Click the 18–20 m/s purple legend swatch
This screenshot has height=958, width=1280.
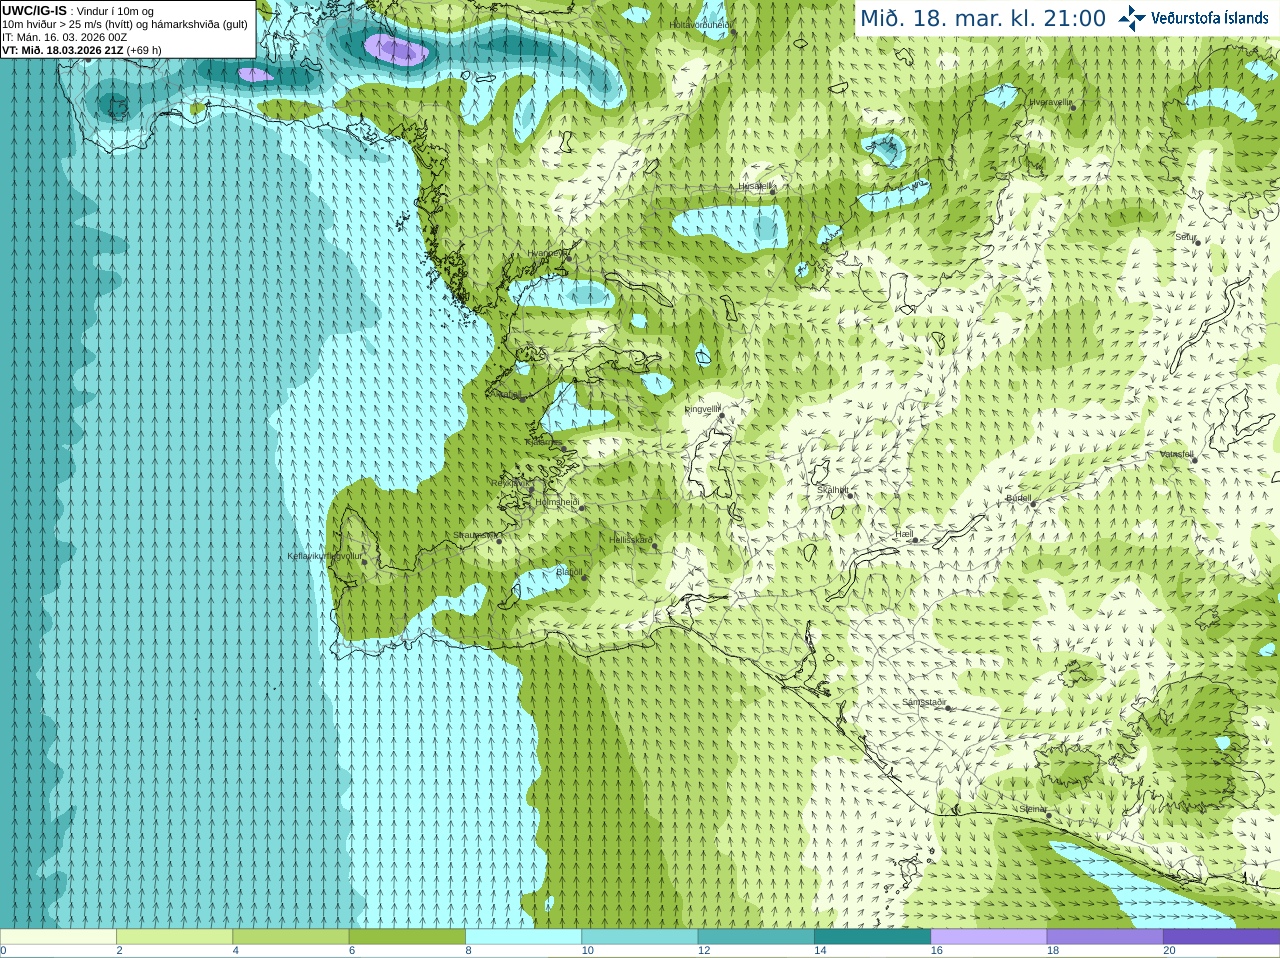point(1105,937)
